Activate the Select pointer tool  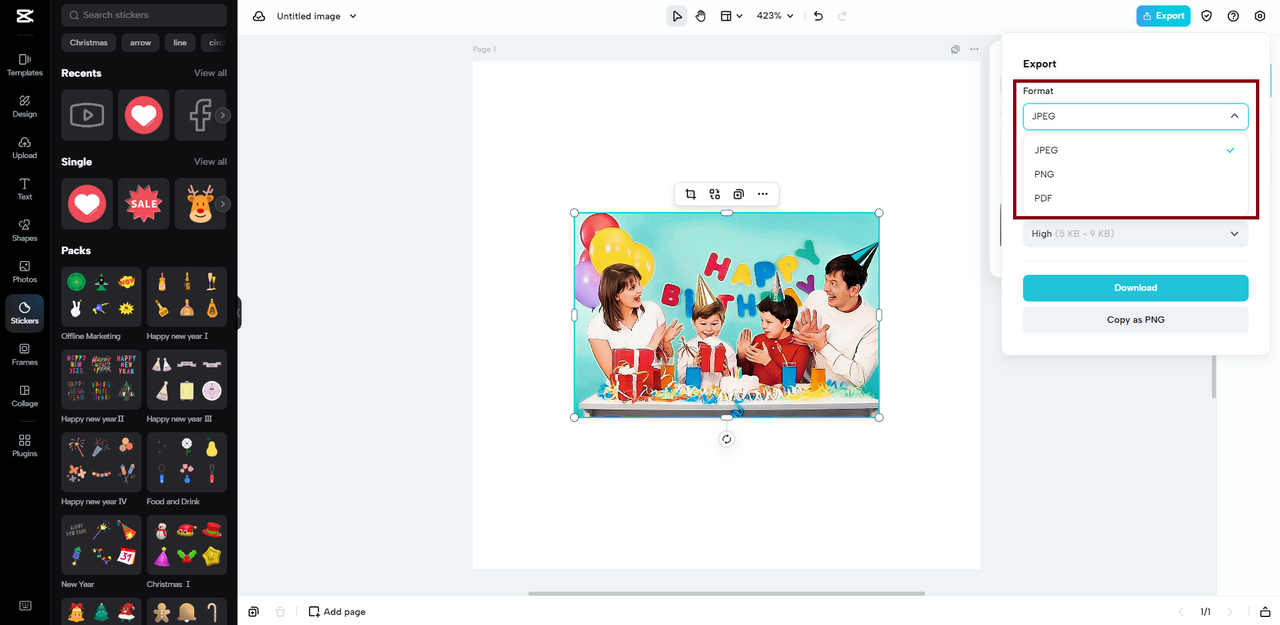pos(677,16)
